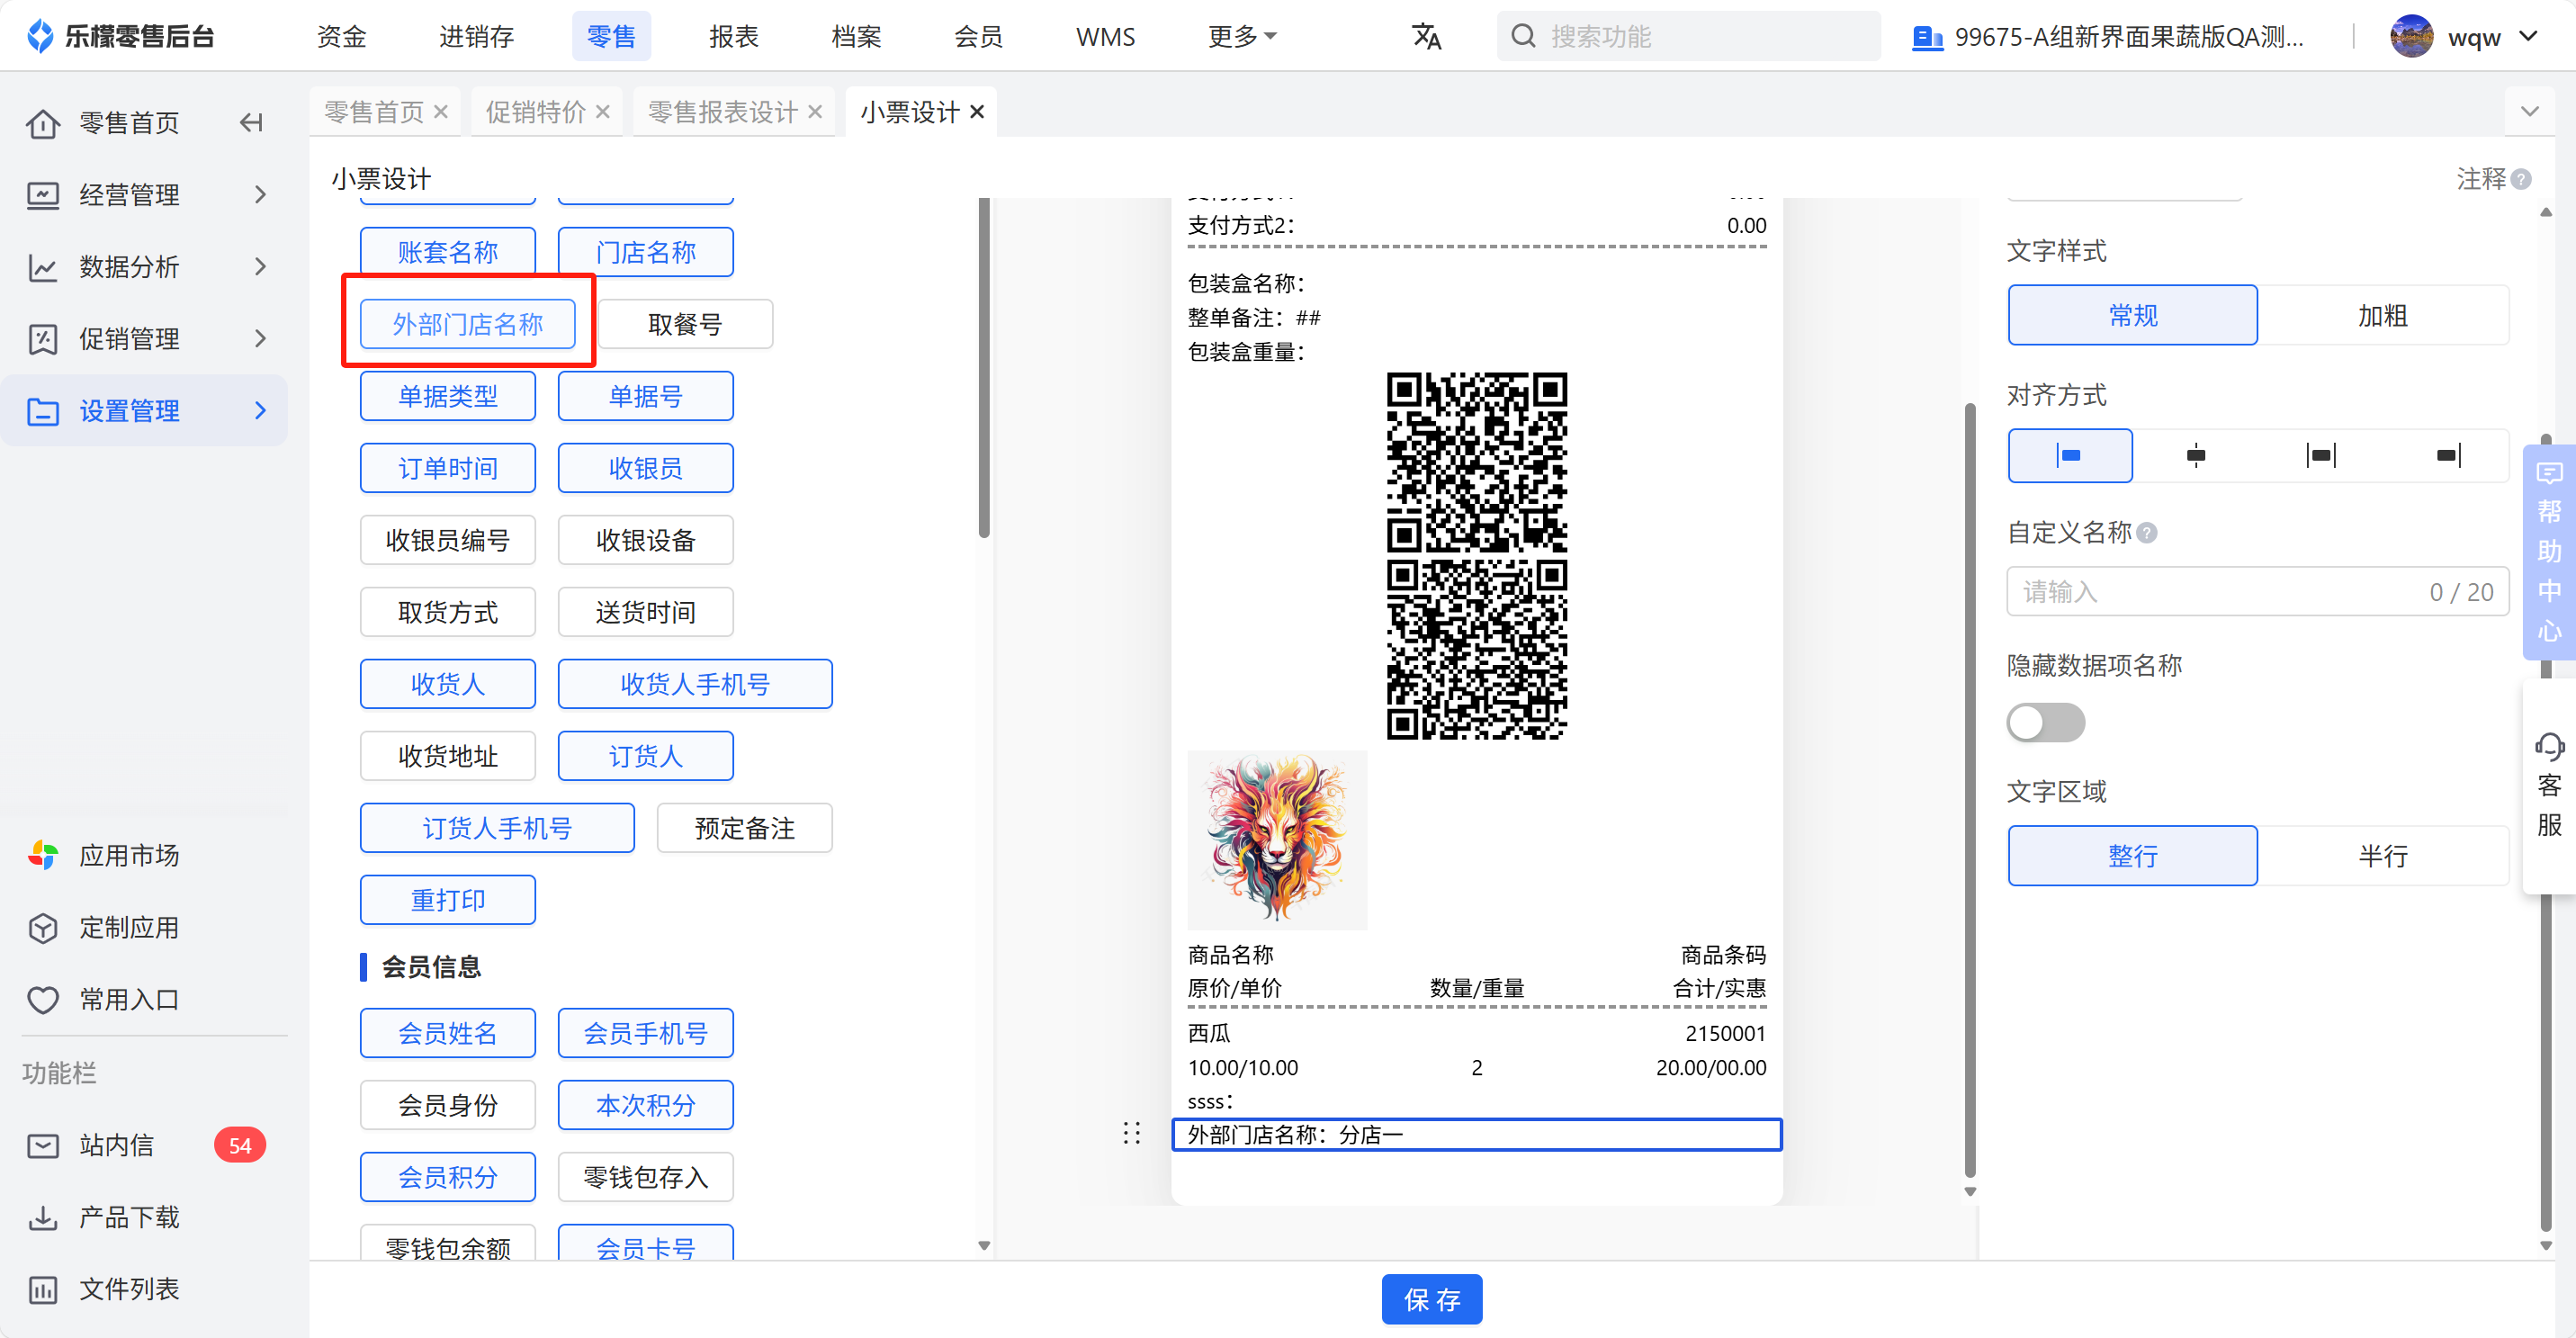Select the 外部门店名称: 分店一 receipt row
The image size is (2576, 1338).
click(x=1476, y=1134)
